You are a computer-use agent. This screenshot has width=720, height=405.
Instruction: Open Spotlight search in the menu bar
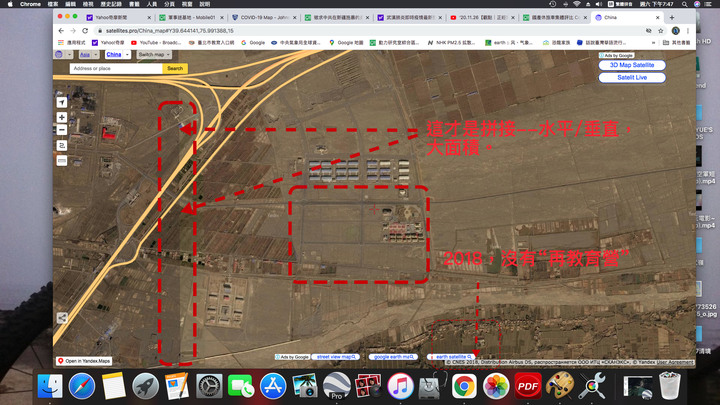pos(684,4)
